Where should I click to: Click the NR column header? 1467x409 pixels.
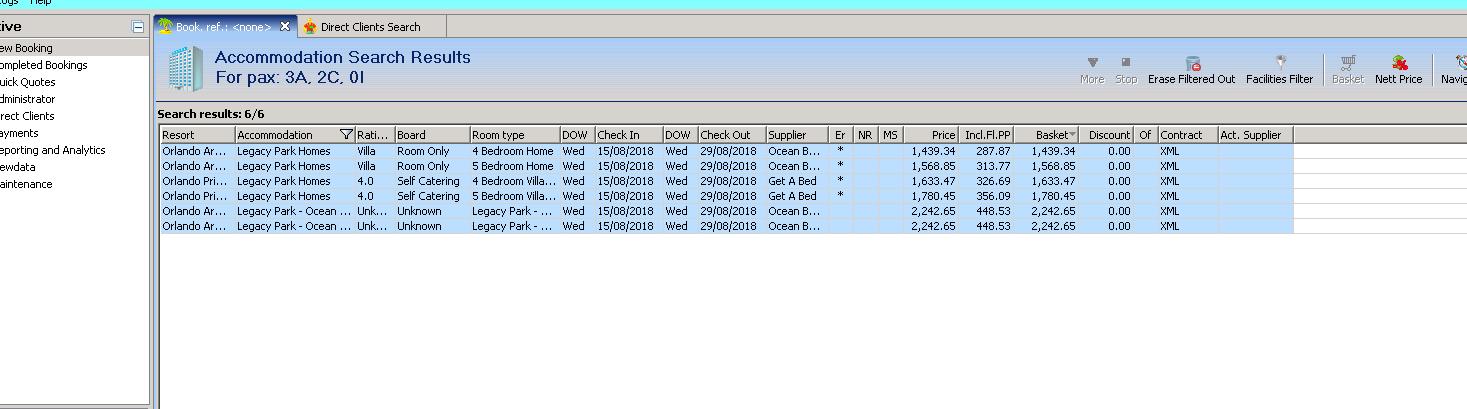[866, 135]
